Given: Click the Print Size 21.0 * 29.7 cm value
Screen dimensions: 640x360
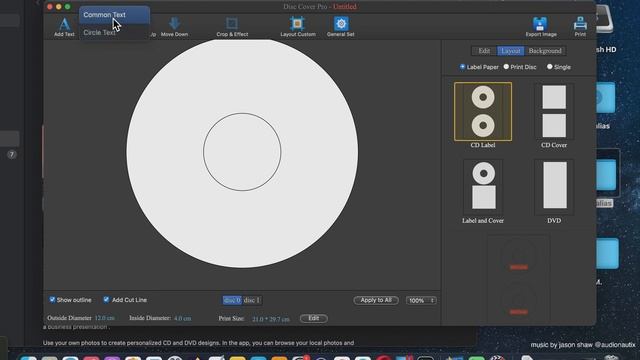Looking at the screenshot, I should coord(271,319).
